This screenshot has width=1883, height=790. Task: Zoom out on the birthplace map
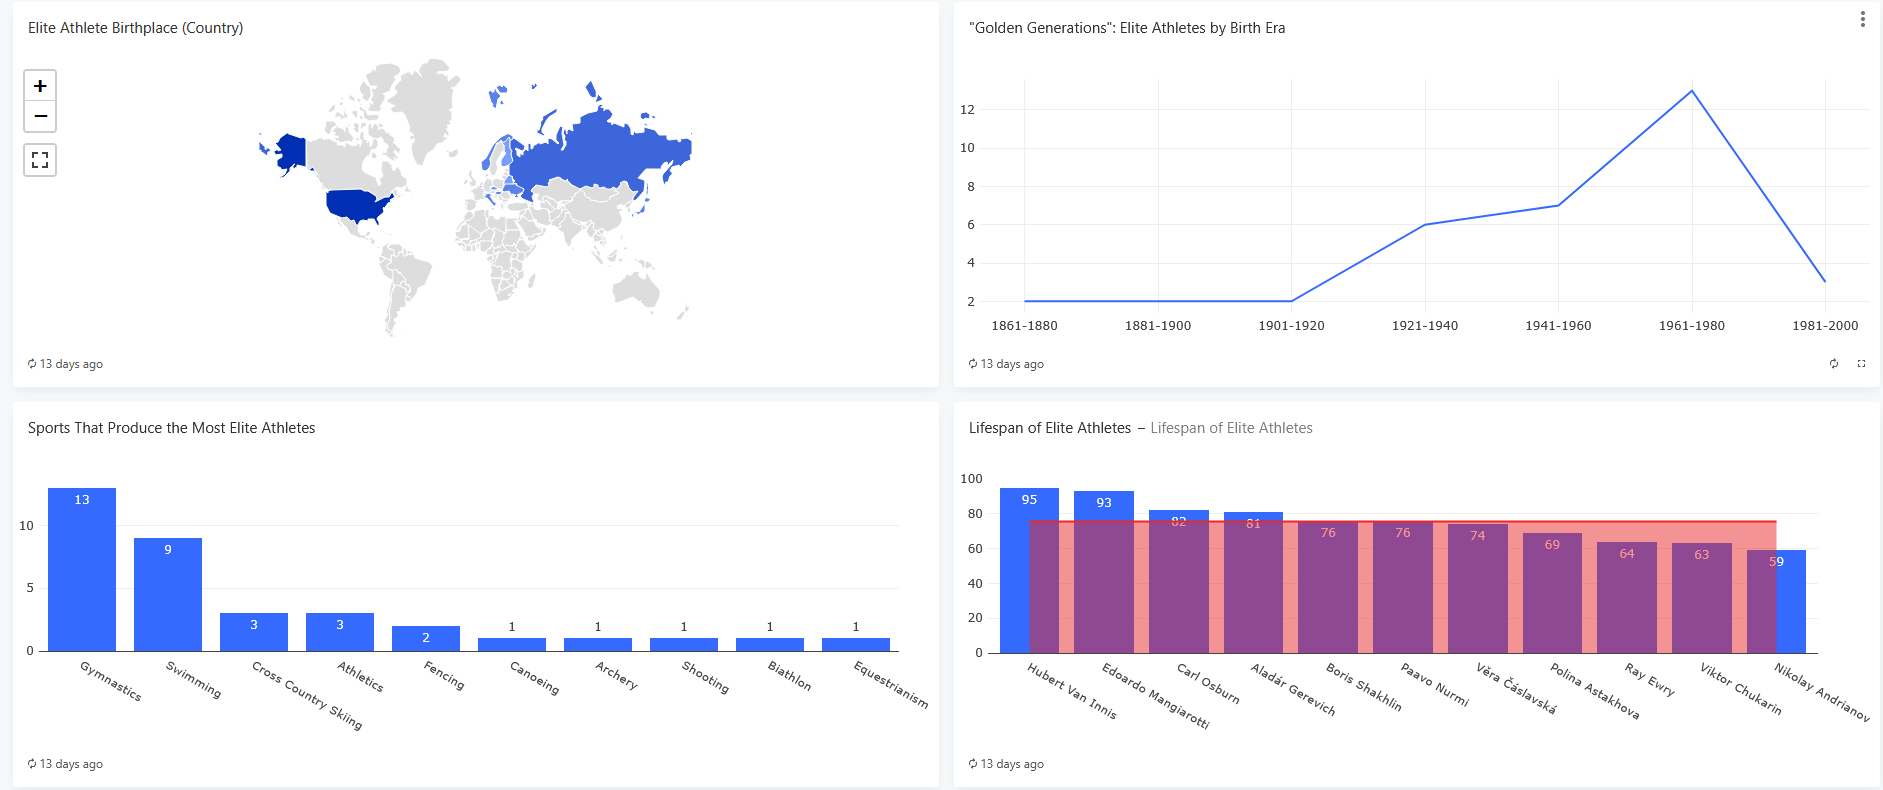tap(40, 117)
